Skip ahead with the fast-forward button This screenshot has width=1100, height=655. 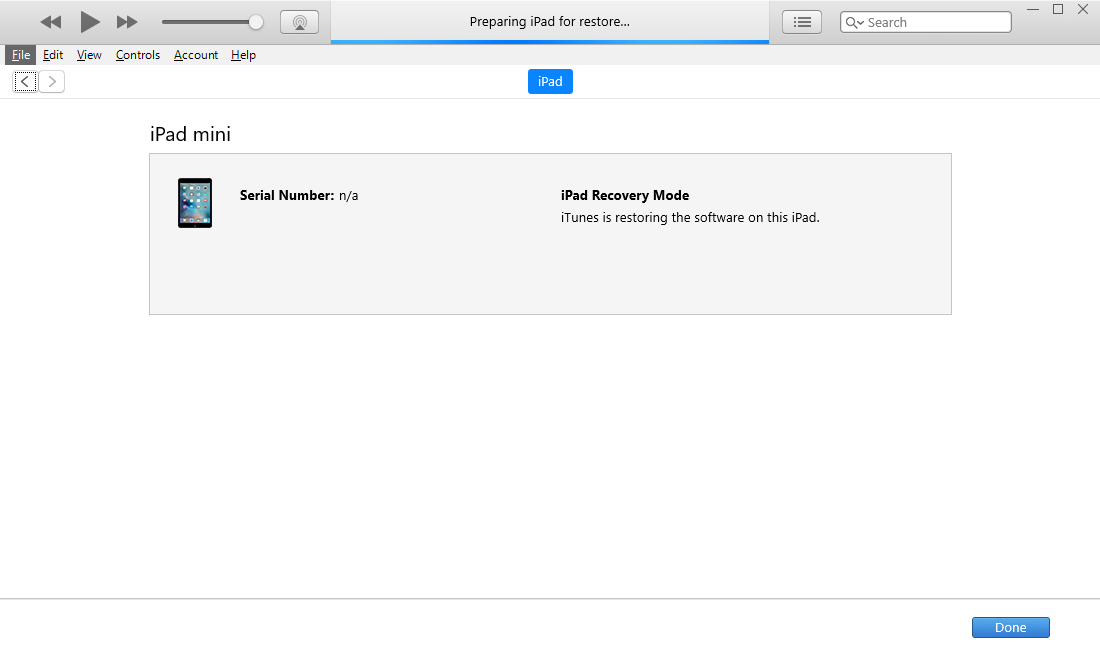127,22
